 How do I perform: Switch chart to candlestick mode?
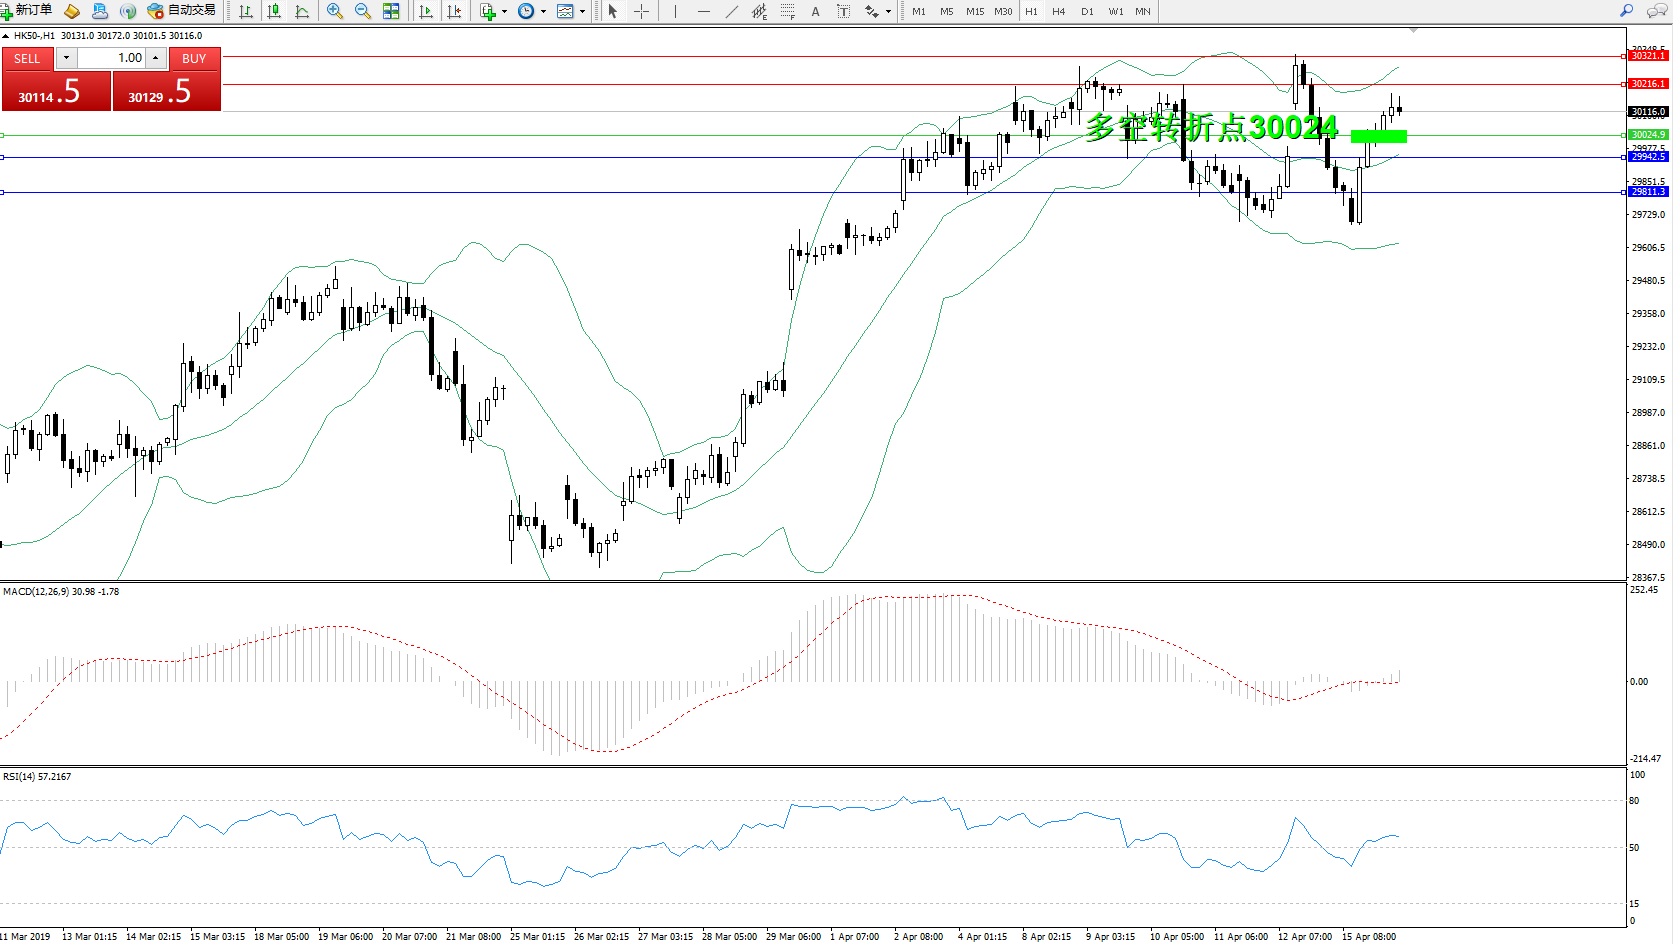click(274, 11)
